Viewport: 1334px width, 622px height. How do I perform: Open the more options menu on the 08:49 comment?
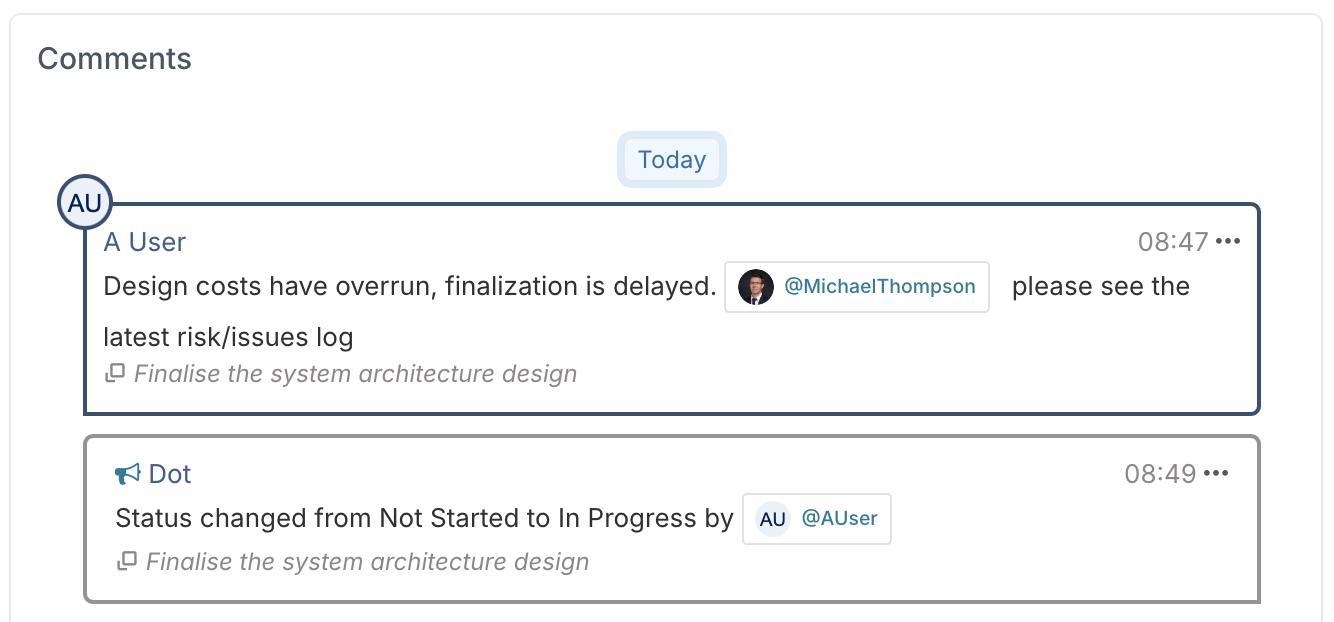pos(1216,474)
